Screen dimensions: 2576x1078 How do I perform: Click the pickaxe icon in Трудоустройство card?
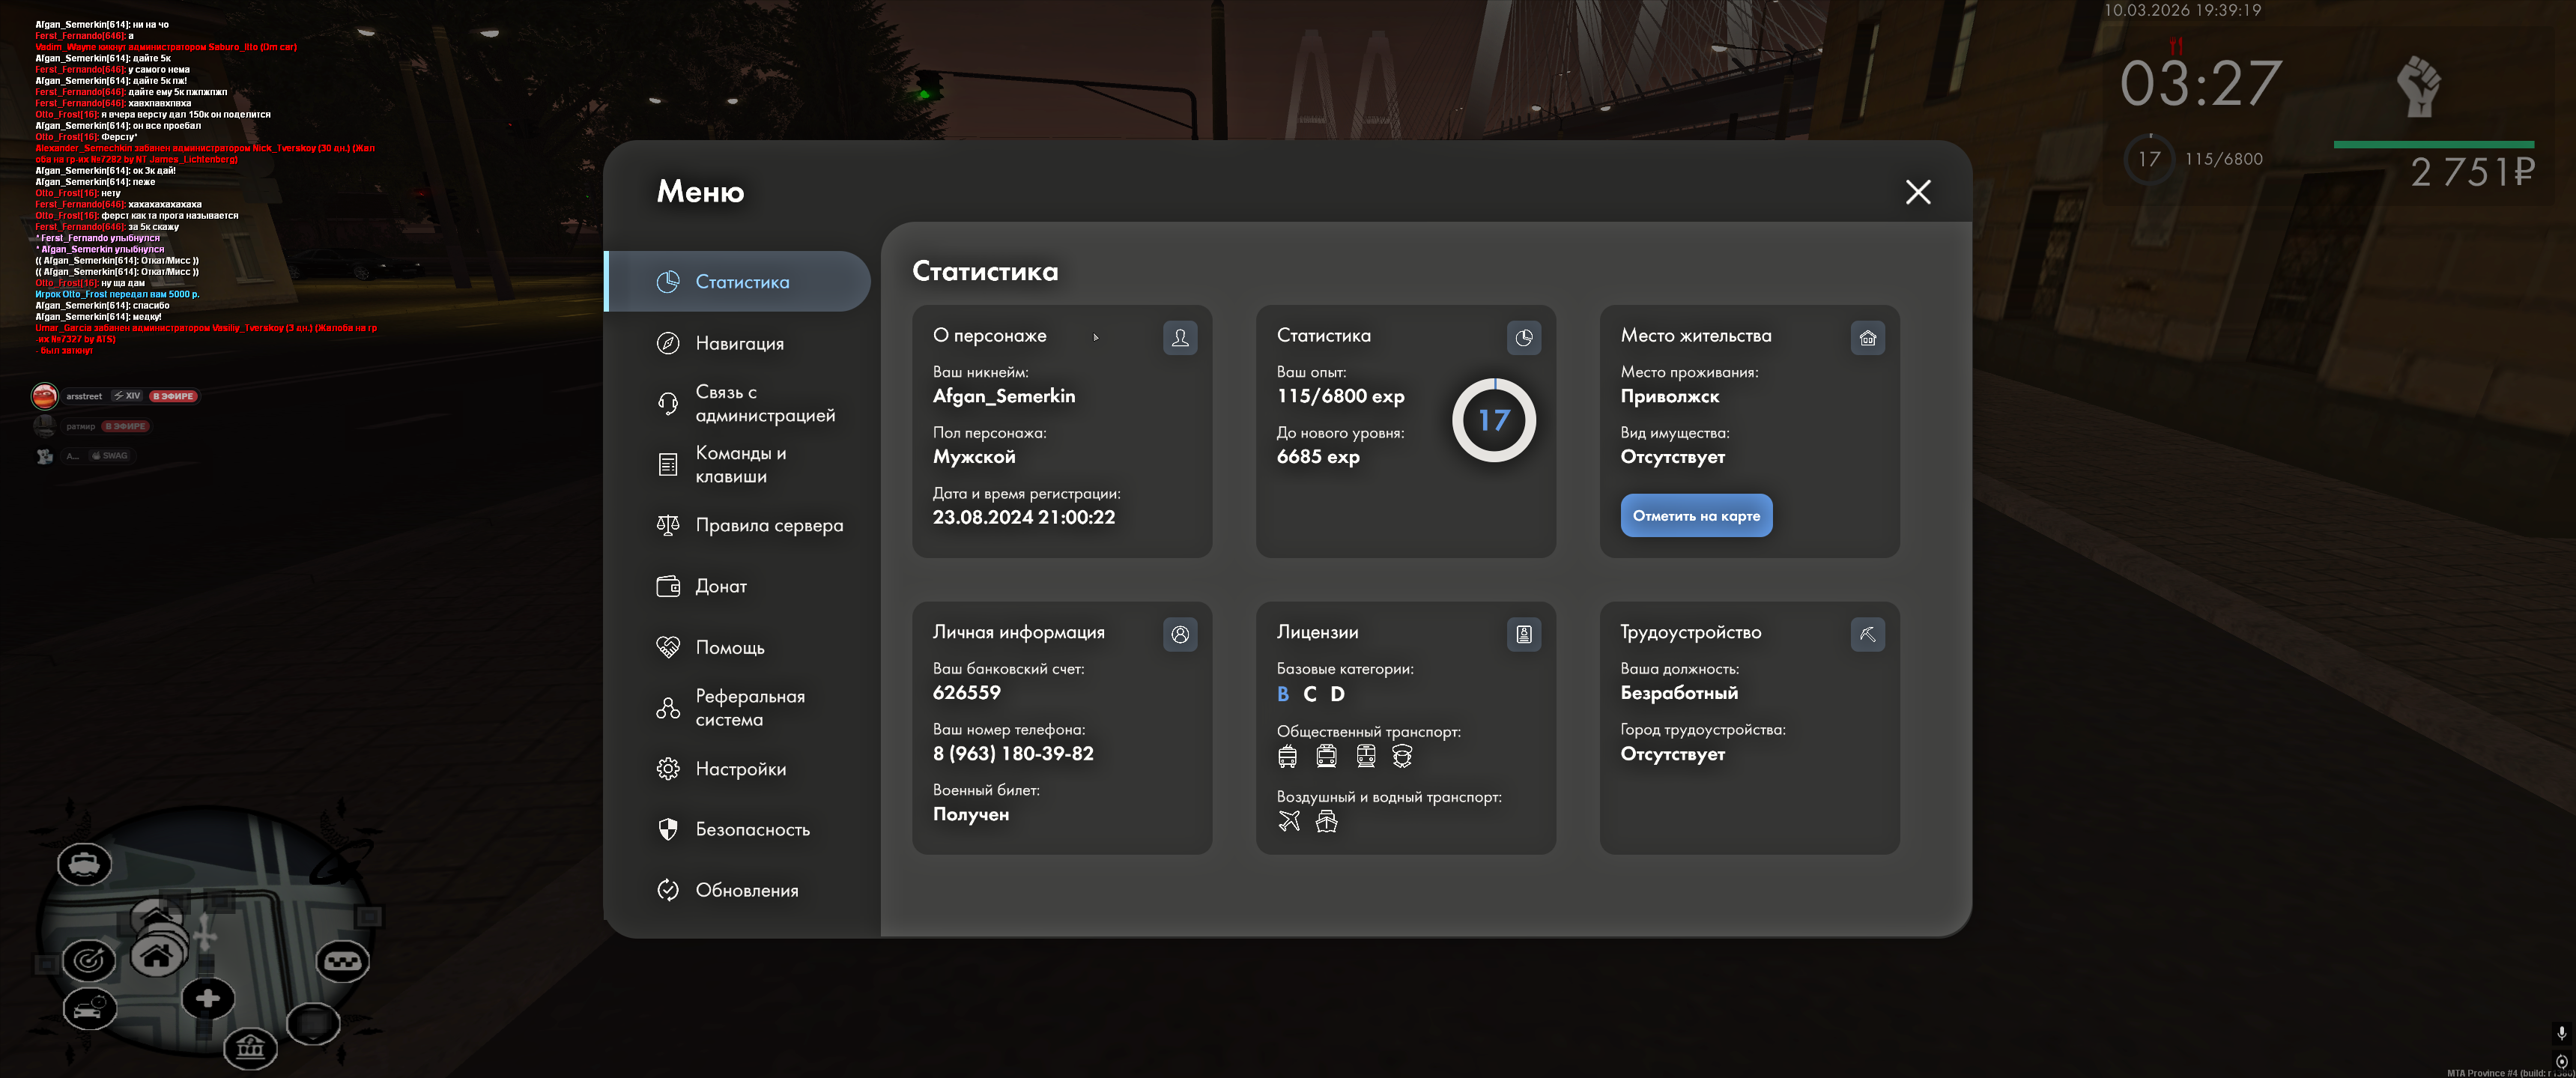(x=1867, y=634)
